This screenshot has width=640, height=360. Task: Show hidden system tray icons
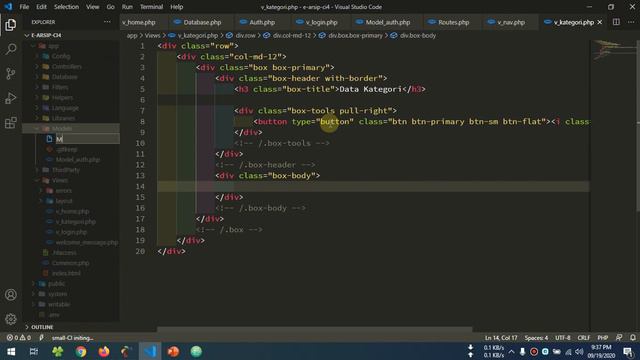click(x=511, y=351)
